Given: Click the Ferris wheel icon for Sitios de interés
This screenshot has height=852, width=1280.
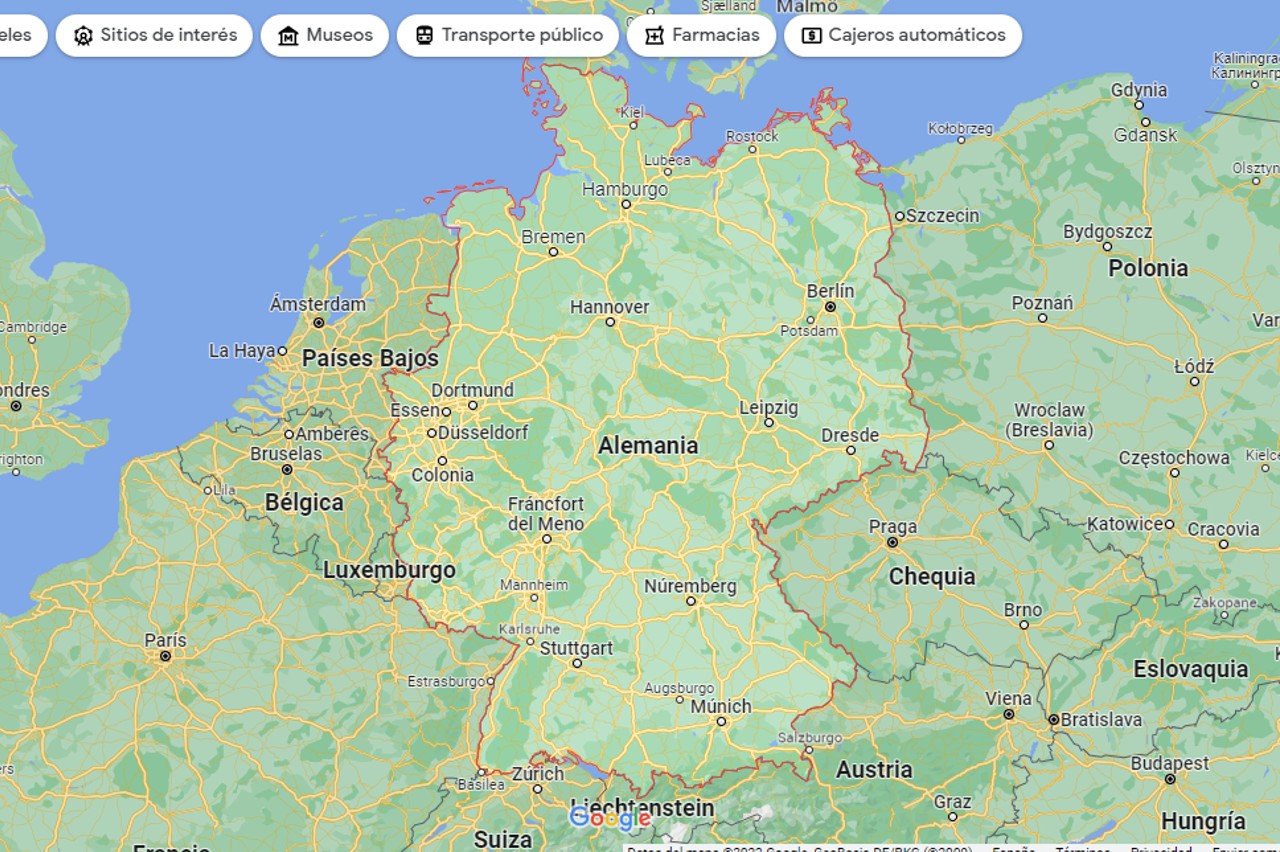Looking at the screenshot, I should [x=83, y=36].
